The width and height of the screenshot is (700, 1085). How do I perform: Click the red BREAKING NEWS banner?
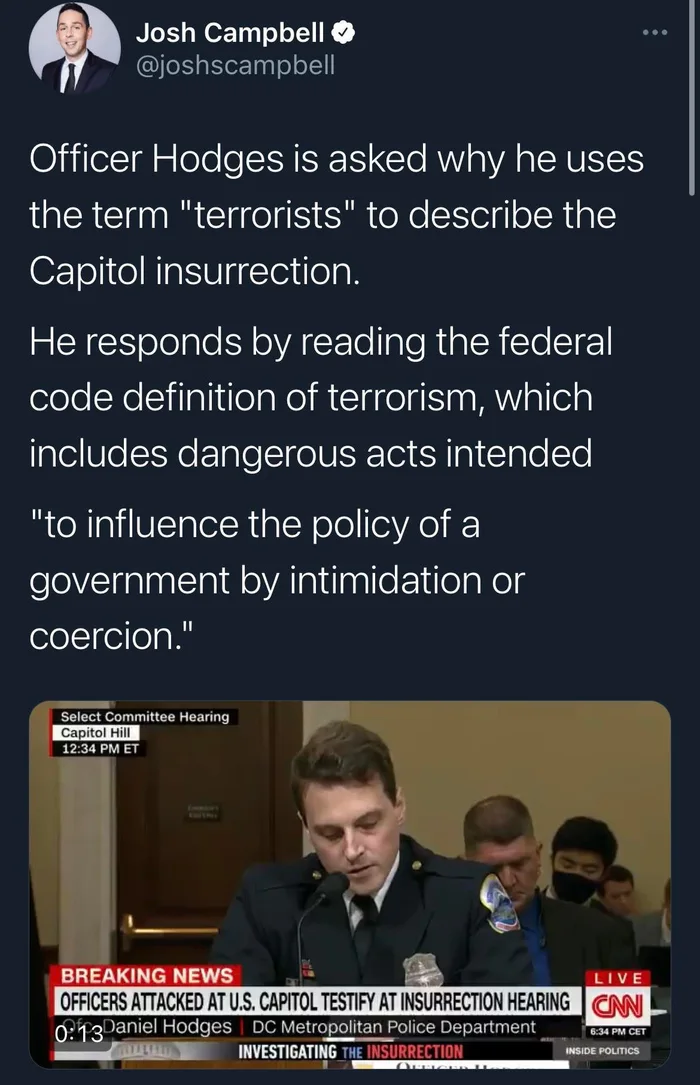tap(147, 976)
